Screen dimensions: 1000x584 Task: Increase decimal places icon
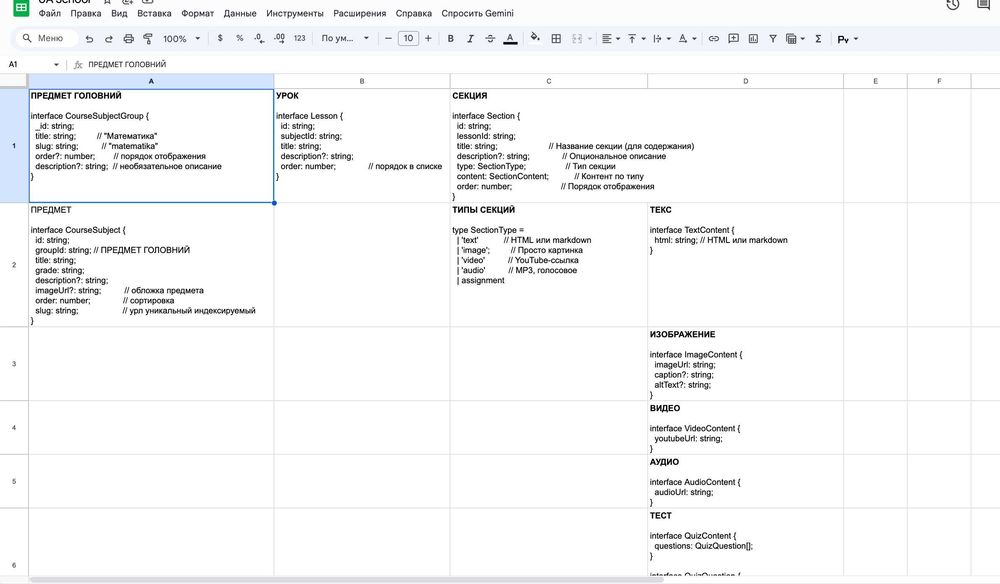click(x=279, y=38)
